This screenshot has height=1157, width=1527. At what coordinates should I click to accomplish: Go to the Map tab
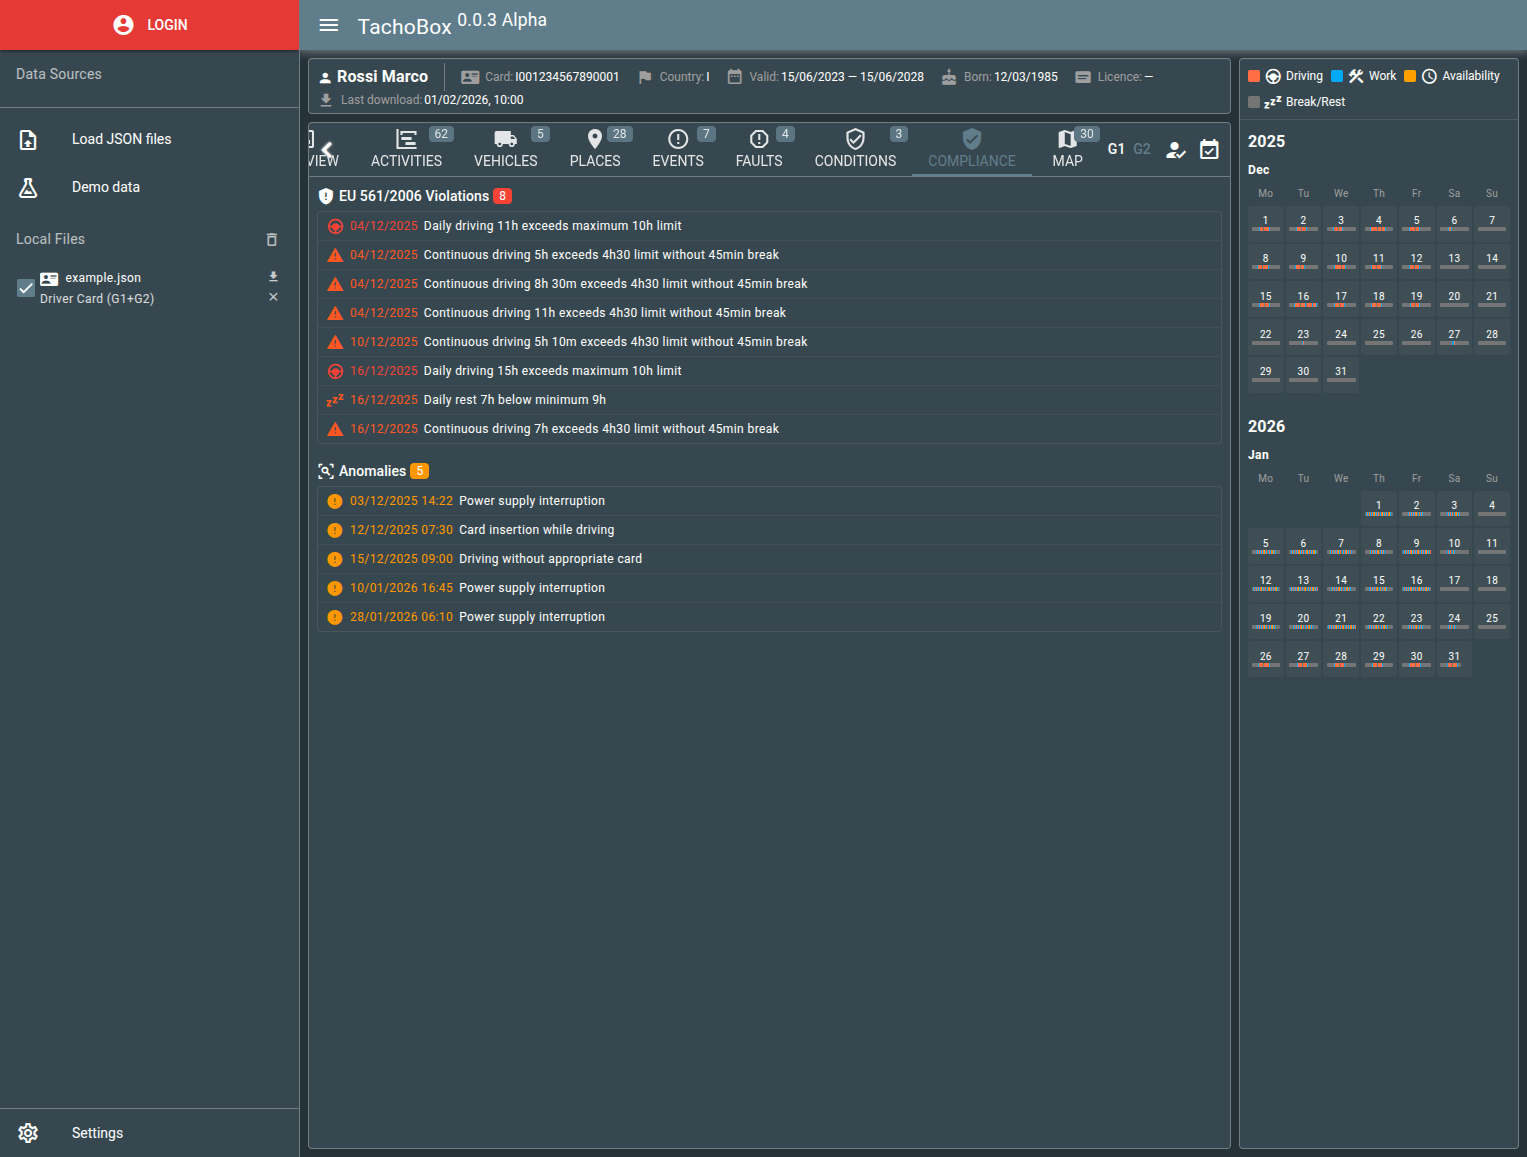coord(1067,149)
